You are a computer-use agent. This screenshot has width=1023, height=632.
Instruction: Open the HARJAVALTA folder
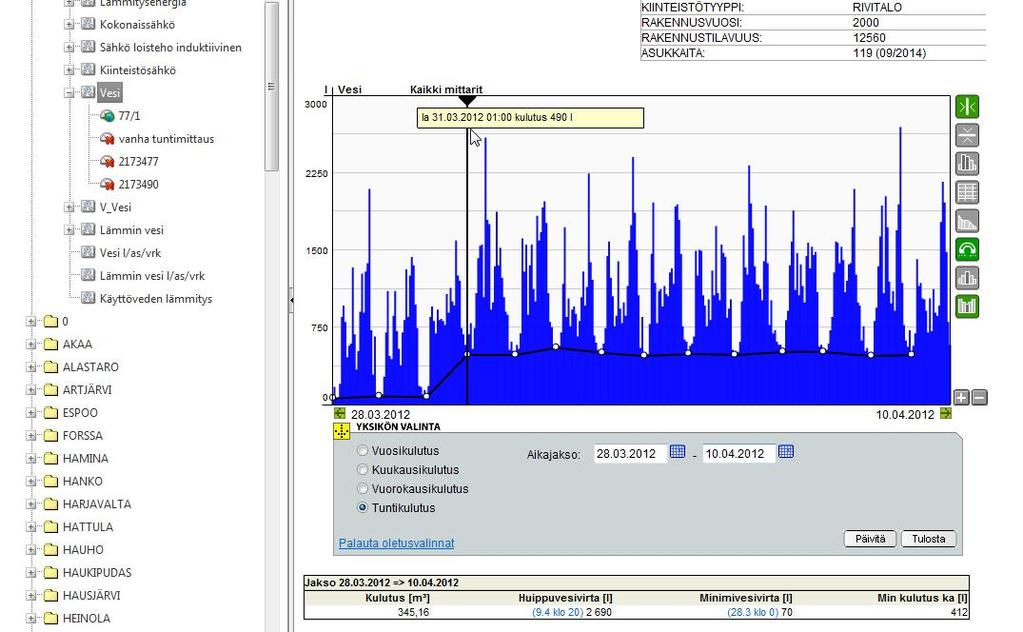pos(97,504)
